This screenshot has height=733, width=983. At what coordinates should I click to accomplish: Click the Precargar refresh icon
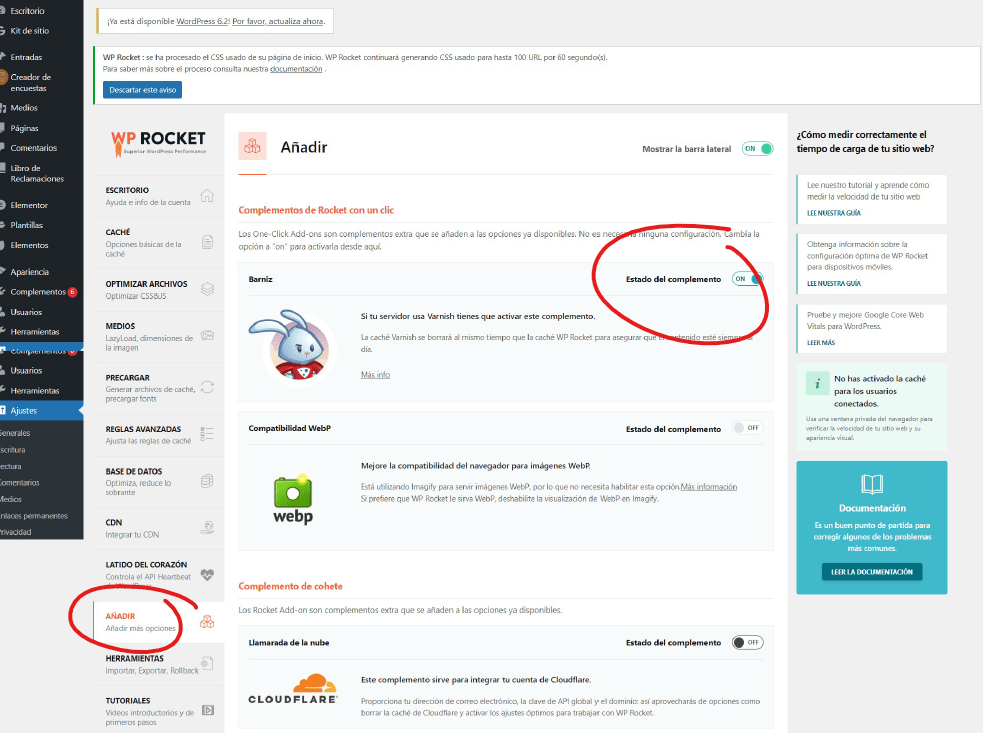(208, 387)
